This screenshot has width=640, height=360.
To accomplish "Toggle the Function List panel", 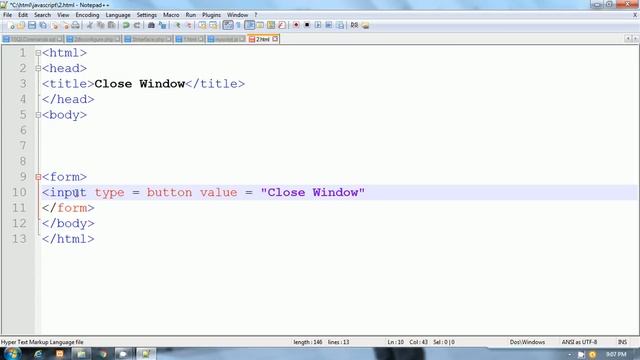I will click(x=282, y=25).
